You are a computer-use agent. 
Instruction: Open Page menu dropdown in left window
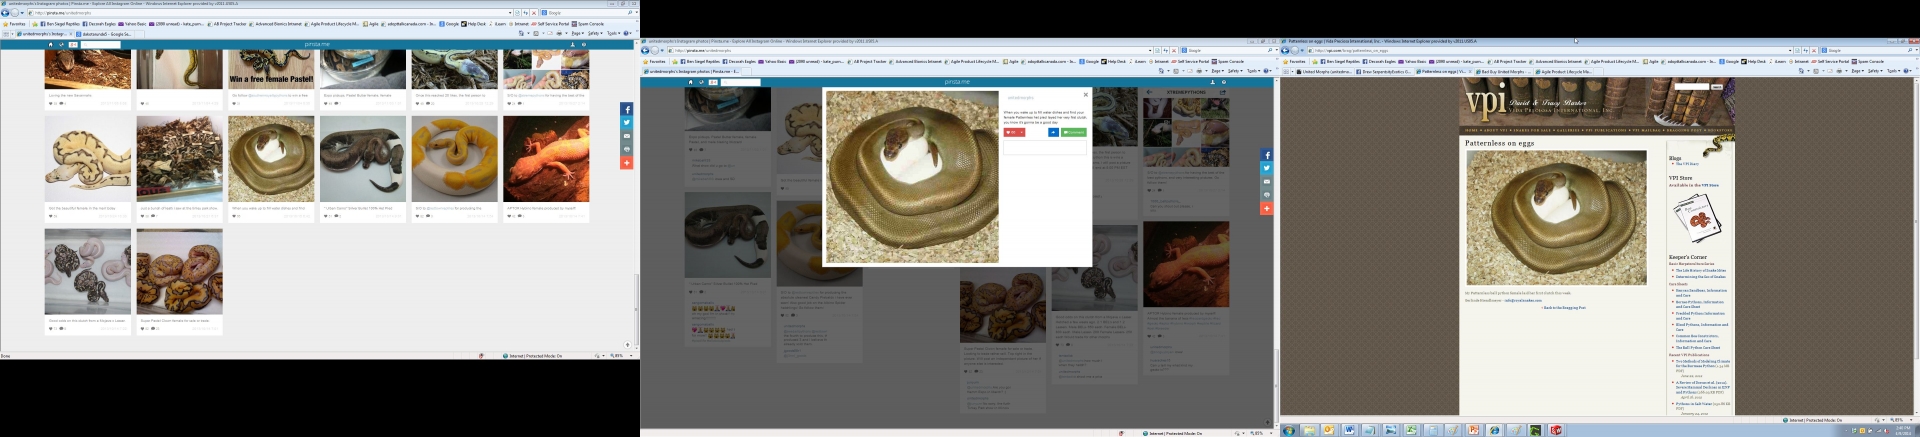tap(577, 33)
